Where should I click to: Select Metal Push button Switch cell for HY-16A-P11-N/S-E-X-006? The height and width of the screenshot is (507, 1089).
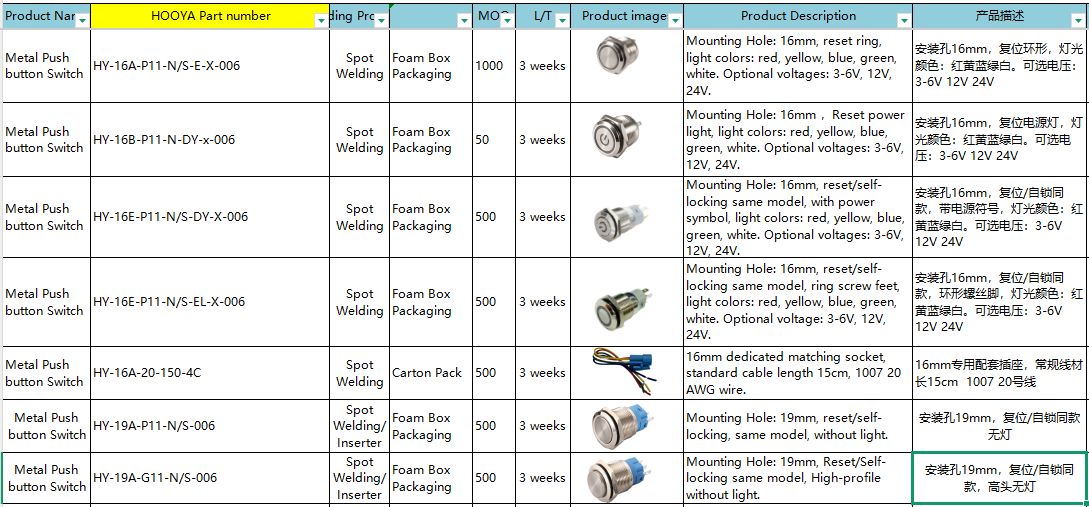[46, 66]
